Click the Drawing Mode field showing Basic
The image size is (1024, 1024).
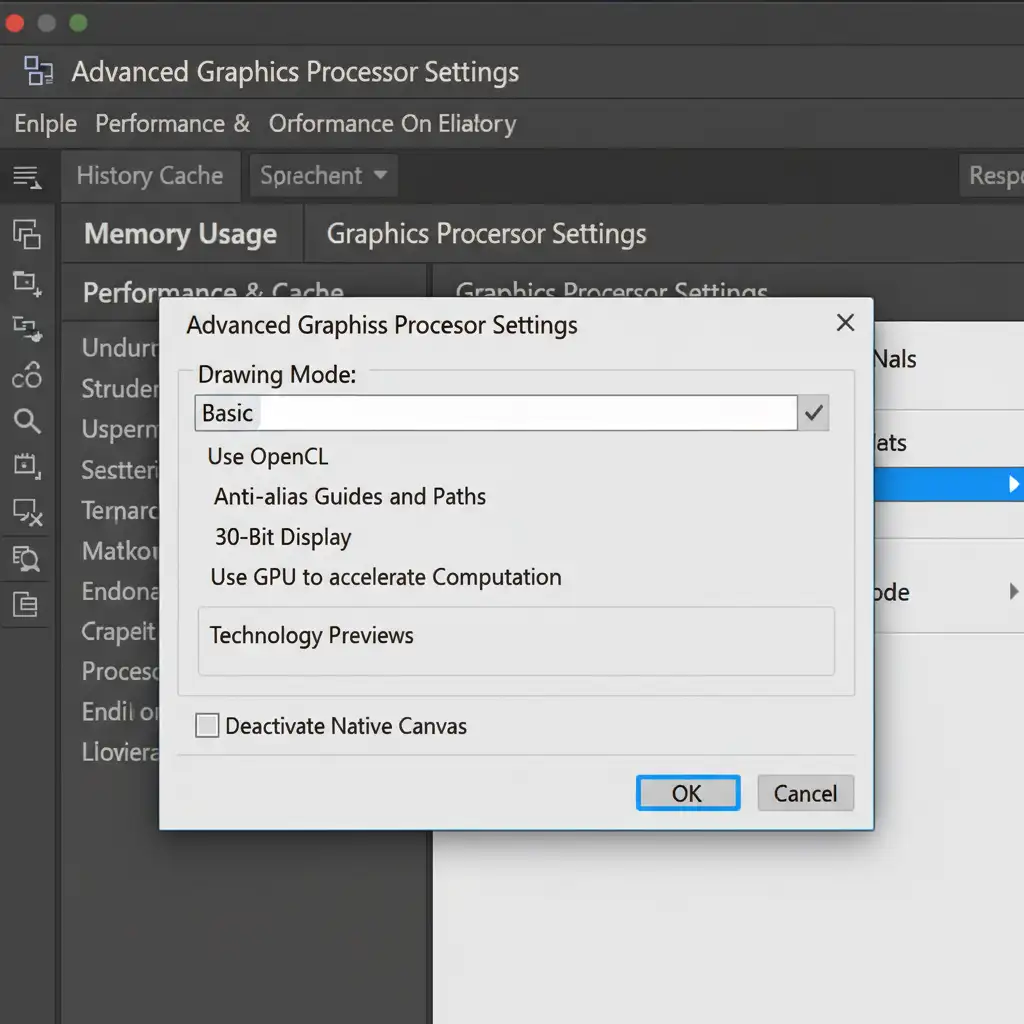(495, 413)
